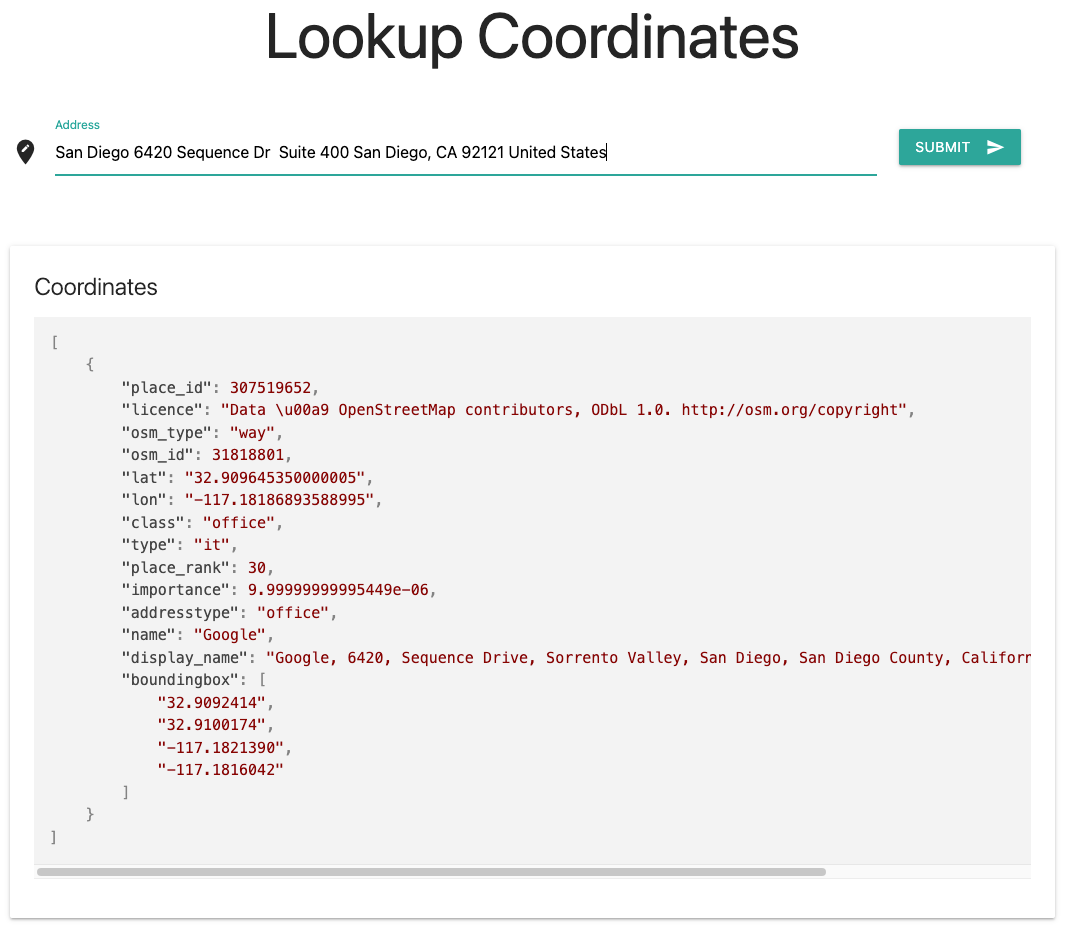This screenshot has width=1067, height=928.
Task: Click the osm_type value "way"
Action: point(253,432)
